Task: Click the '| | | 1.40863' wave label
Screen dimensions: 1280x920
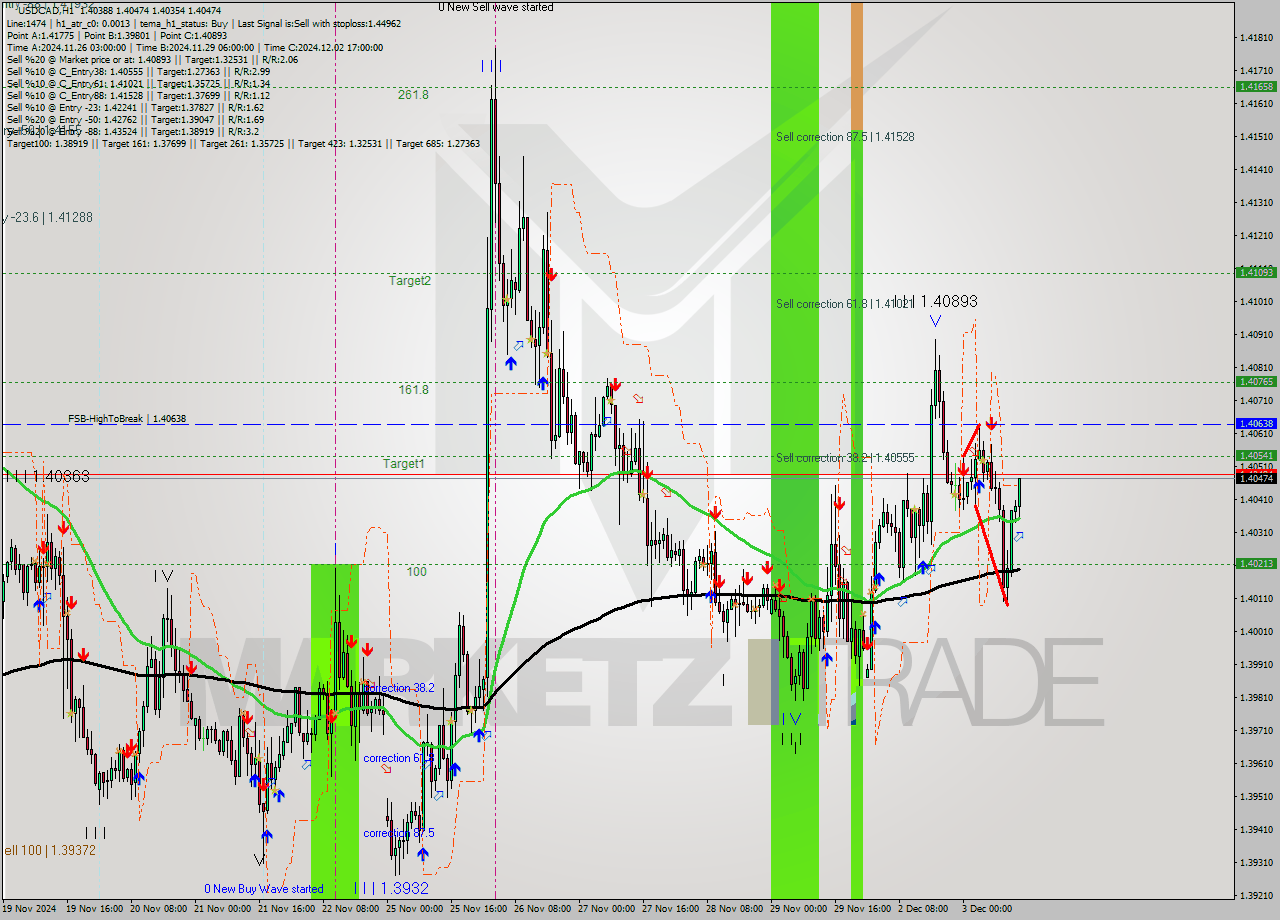Action: pos(46,477)
